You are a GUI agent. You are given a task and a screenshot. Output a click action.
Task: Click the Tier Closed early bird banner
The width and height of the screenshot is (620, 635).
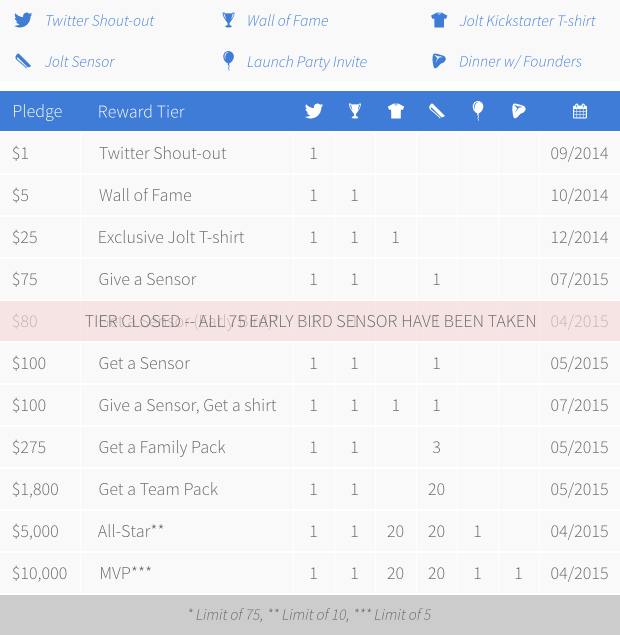point(310,321)
